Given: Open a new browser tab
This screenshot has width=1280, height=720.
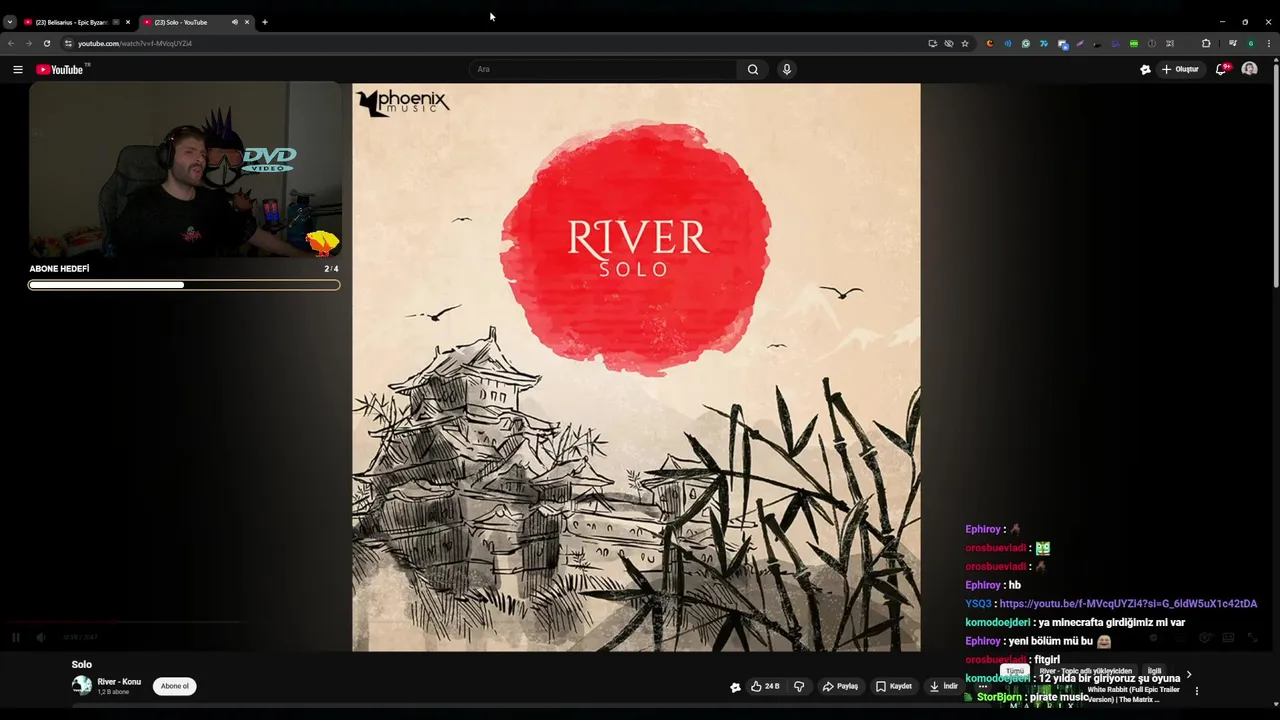Looking at the screenshot, I should point(265,22).
